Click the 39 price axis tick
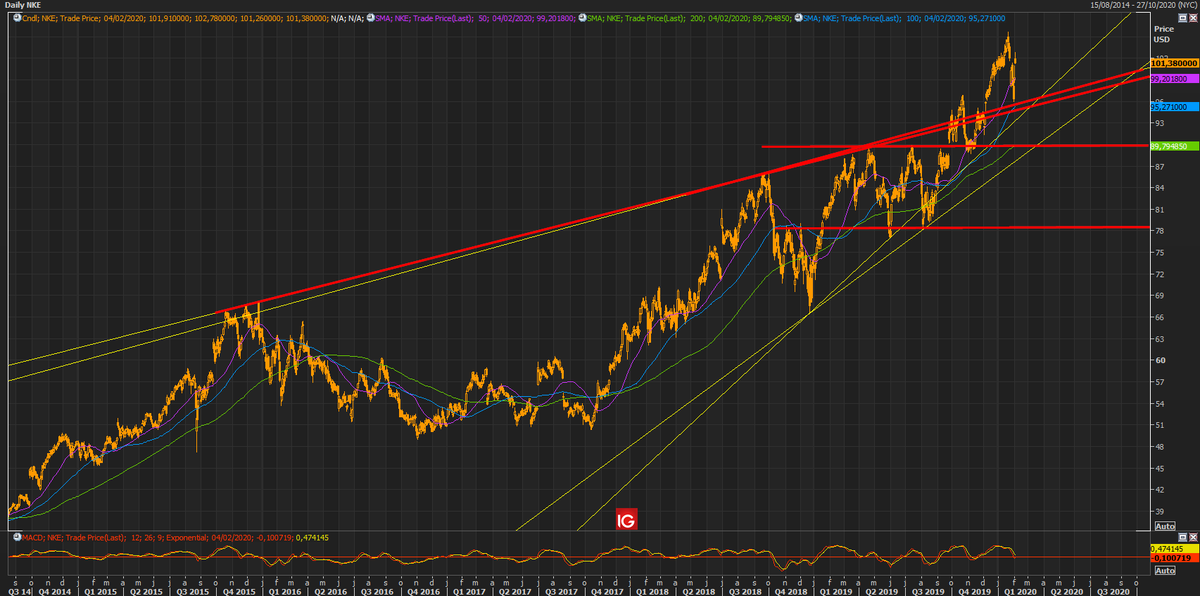Image resolution: width=1200 pixels, height=596 pixels. pyautogui.click(x=1159, y=511)
